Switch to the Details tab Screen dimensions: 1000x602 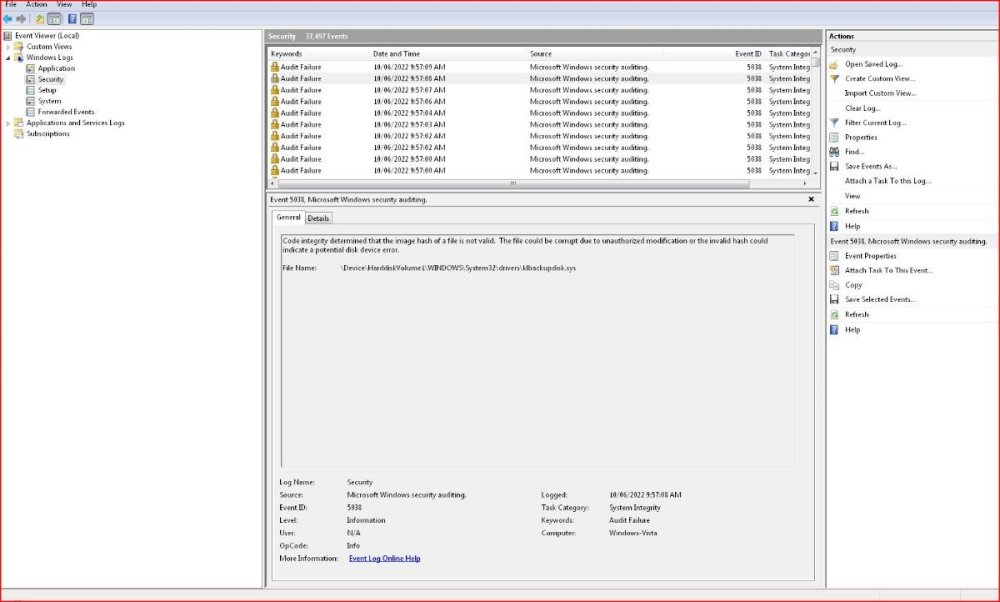pos(317,218)
